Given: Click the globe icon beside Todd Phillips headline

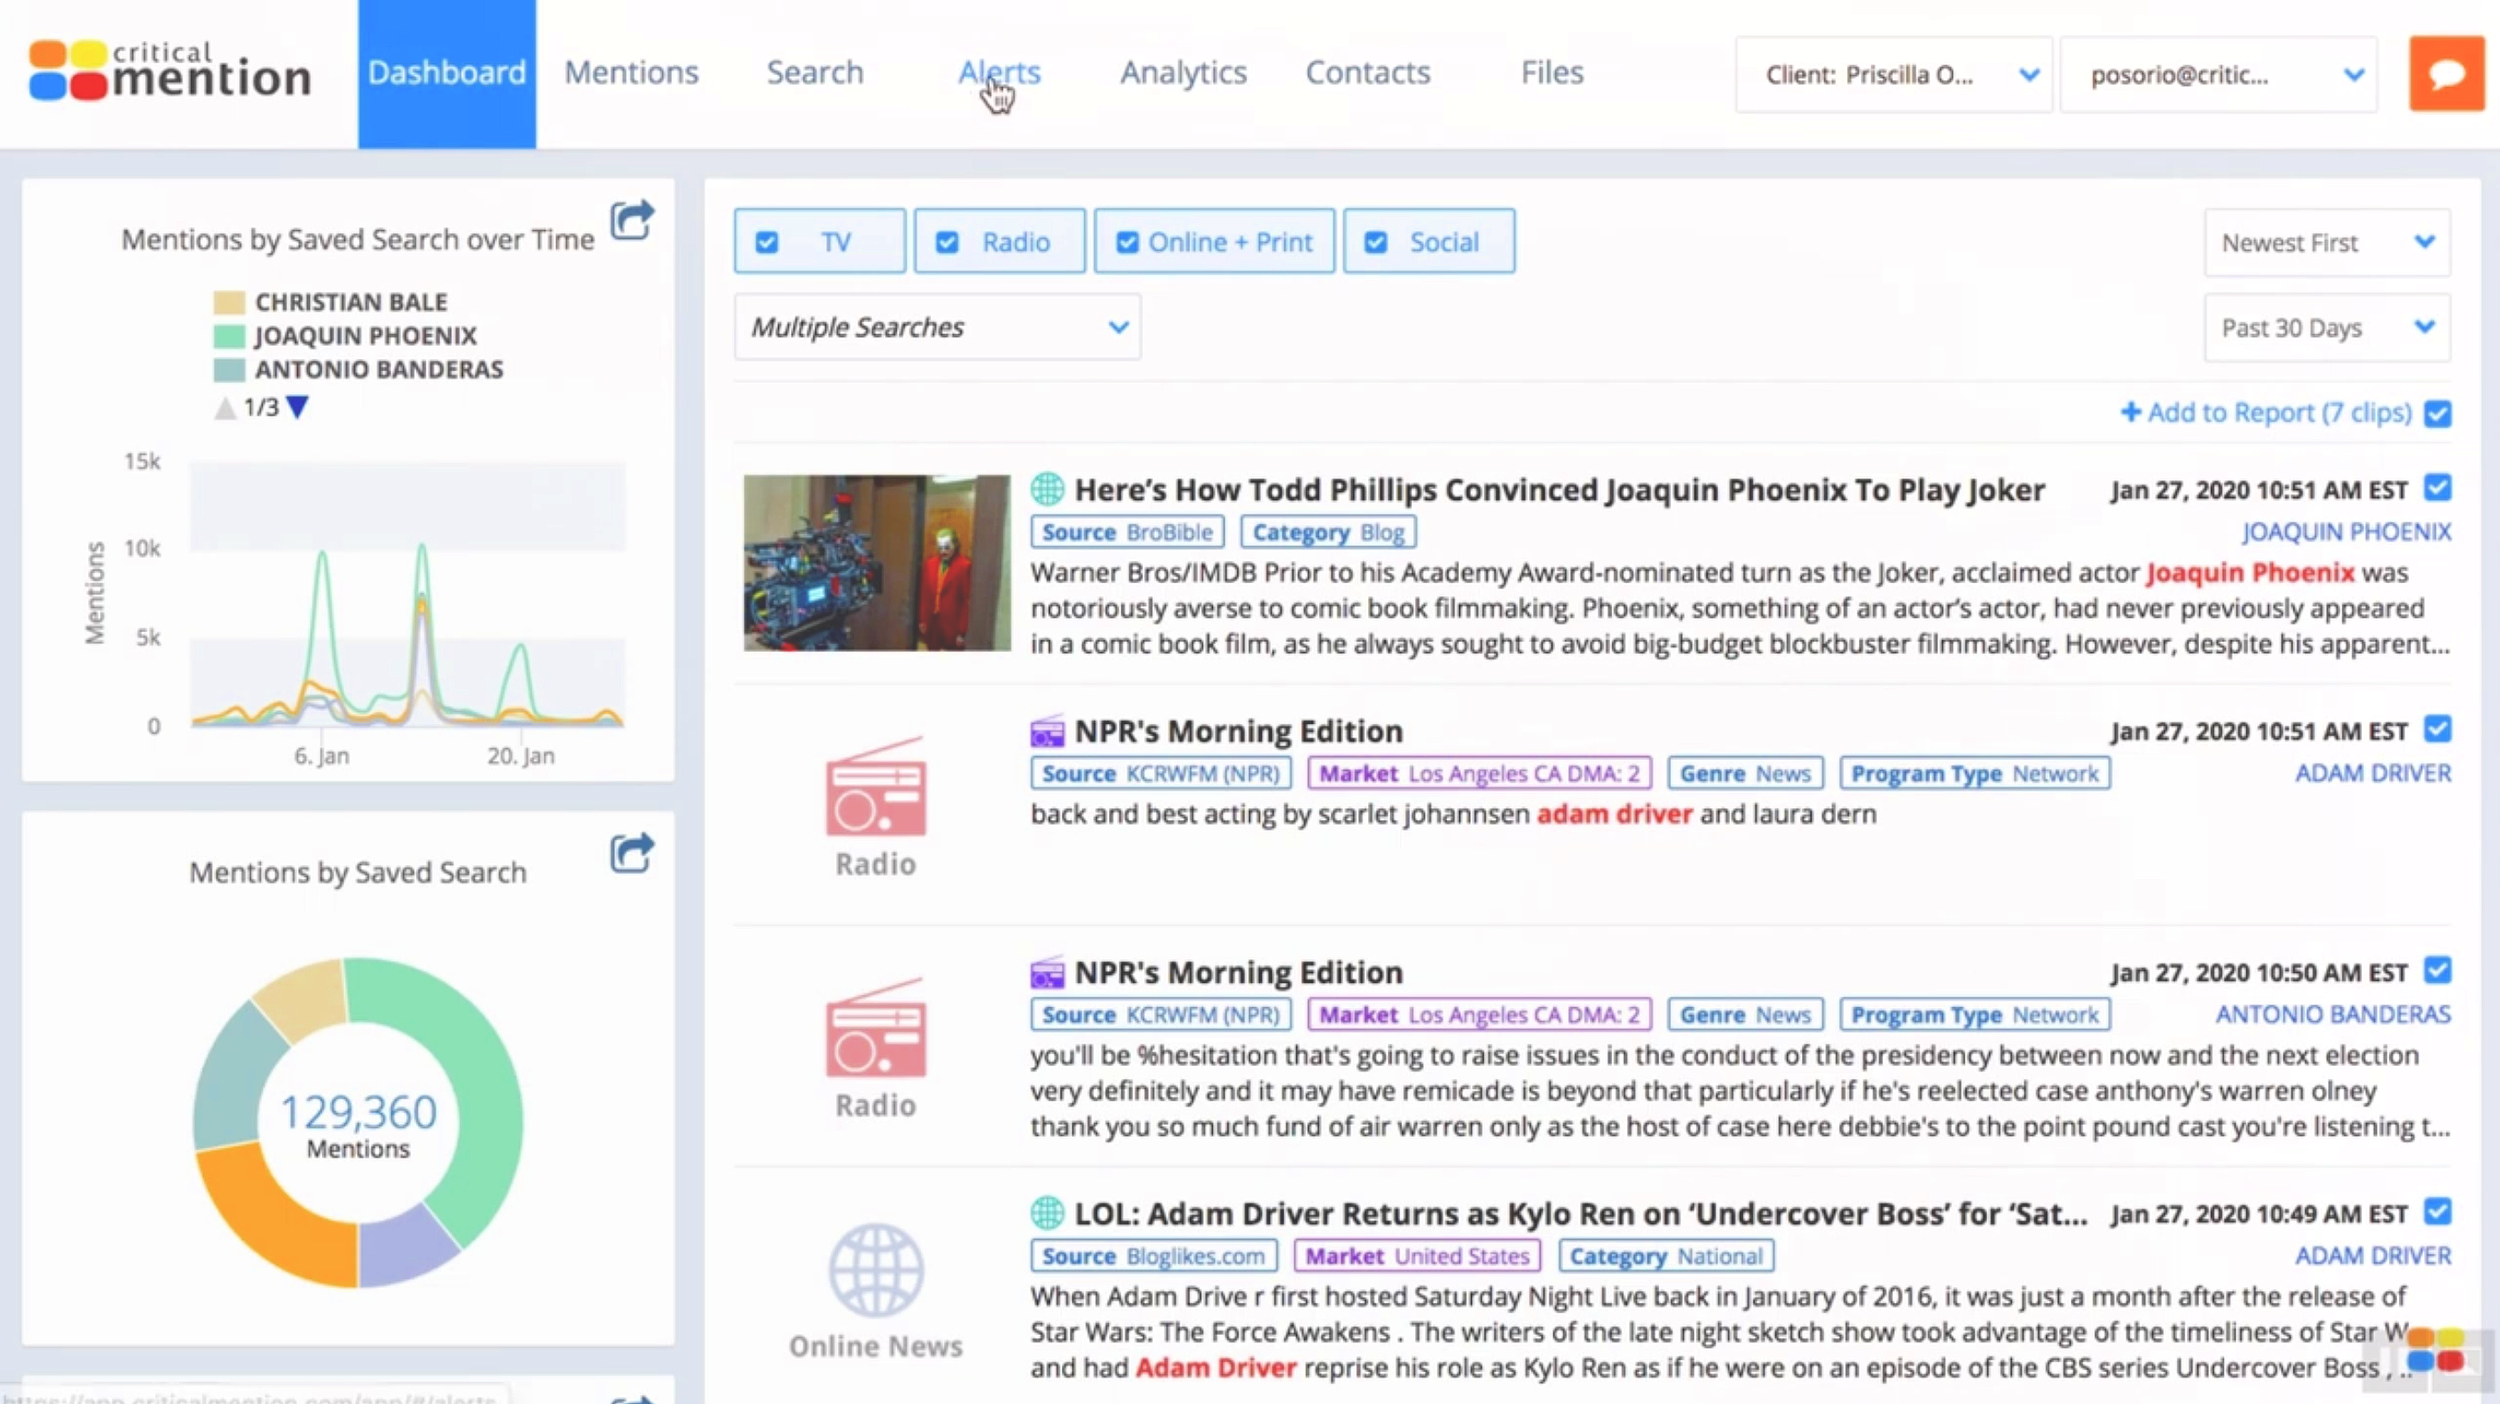Looking at the screenshot, I should tap(1047, 489).
